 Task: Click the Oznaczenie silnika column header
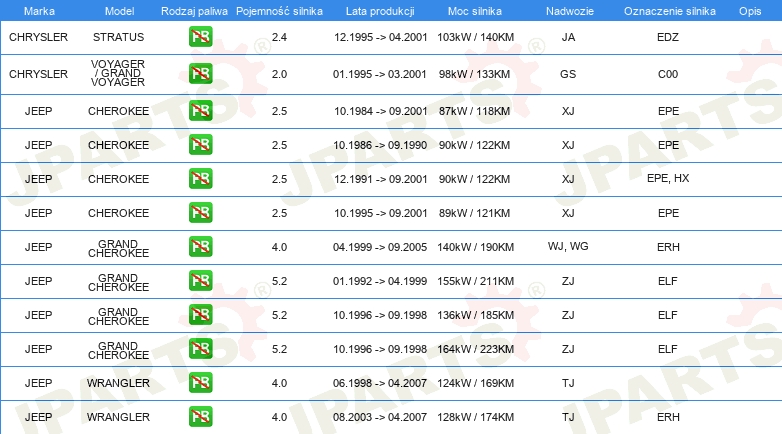pos(670,11)
